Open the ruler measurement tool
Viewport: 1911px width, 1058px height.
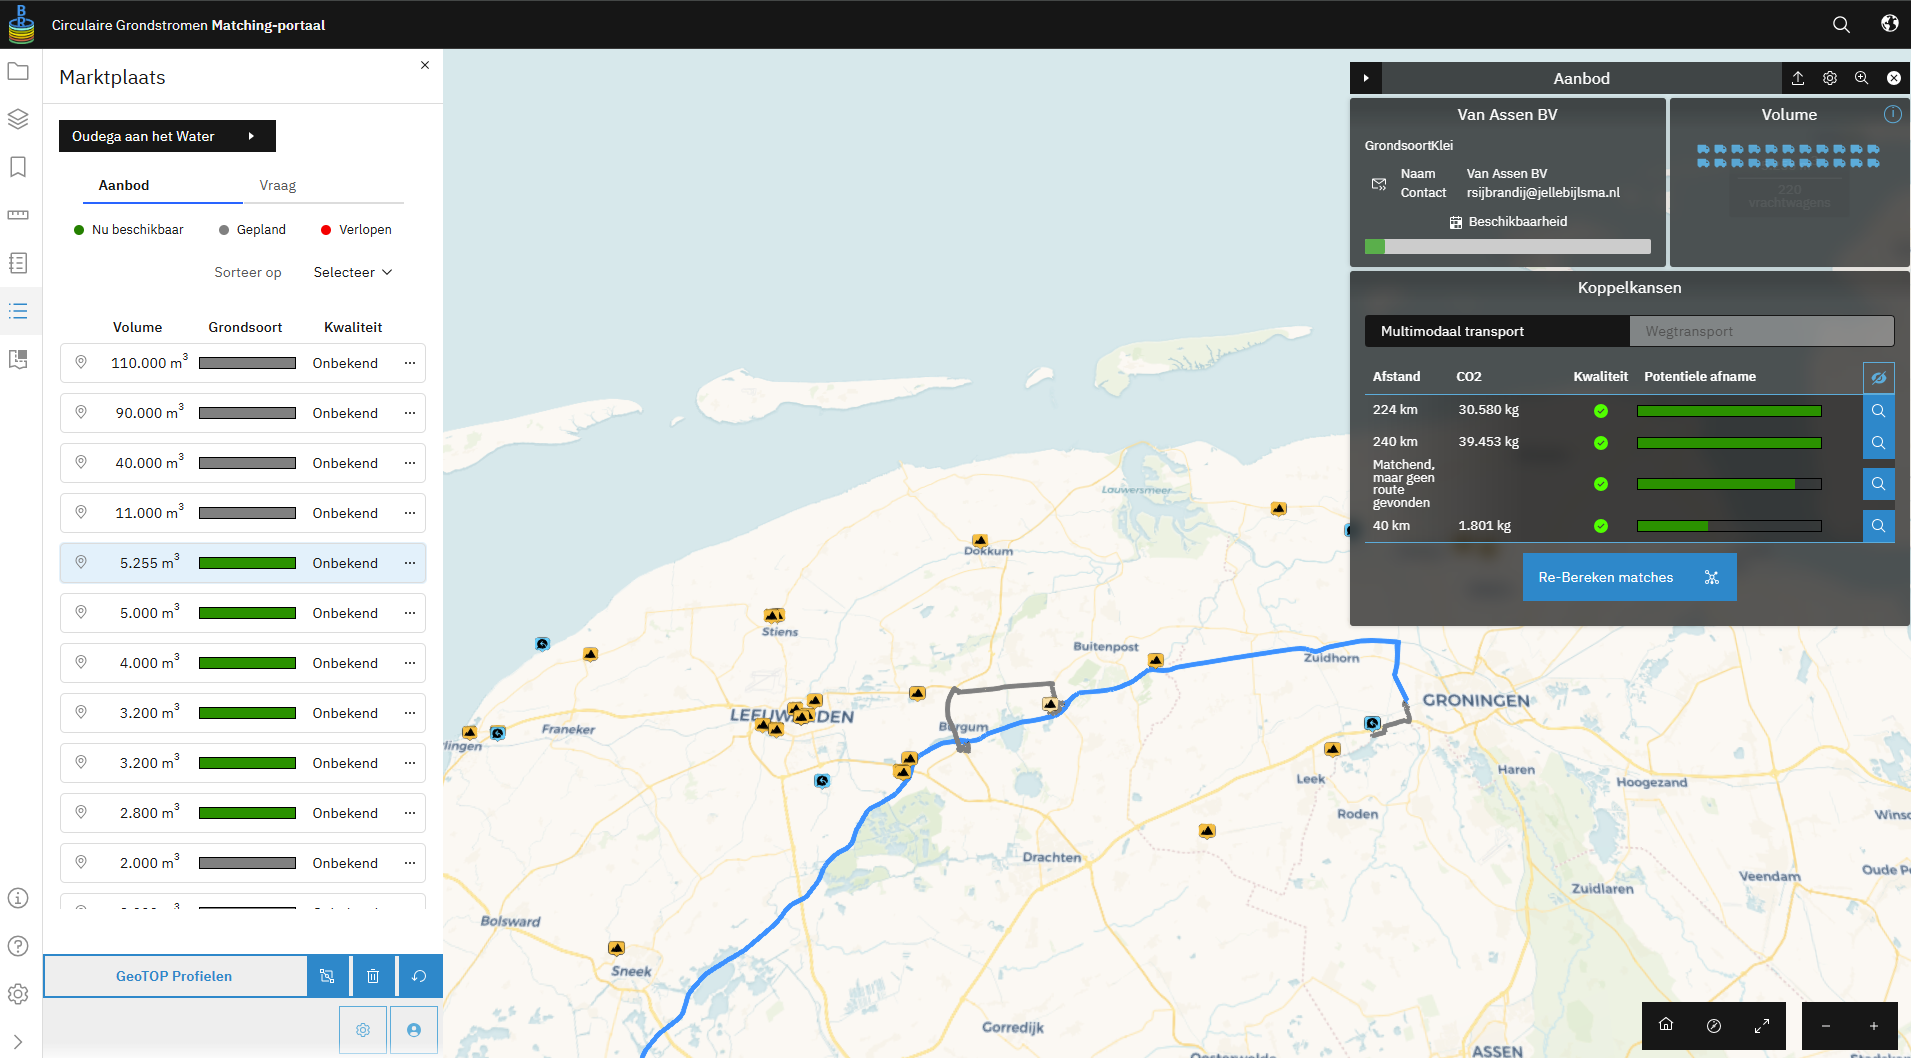[x=18, y=215]
